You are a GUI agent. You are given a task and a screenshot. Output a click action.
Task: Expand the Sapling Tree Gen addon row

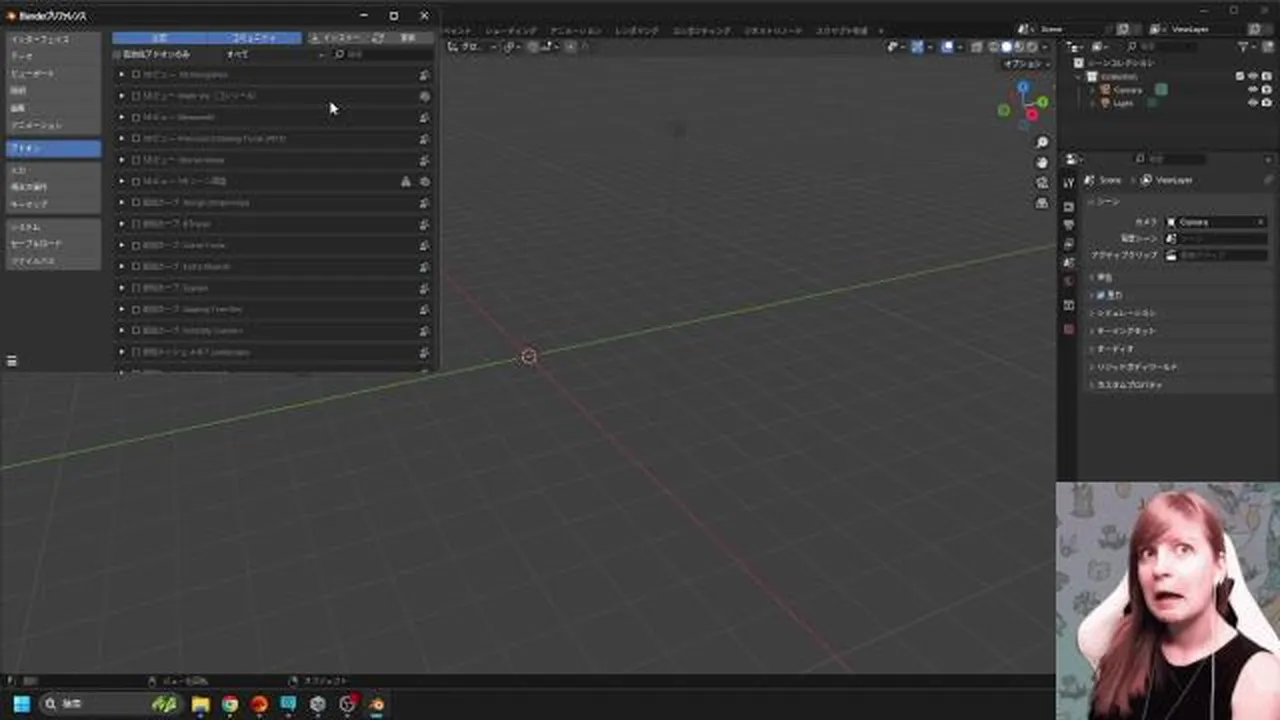[x=121, y=309]
